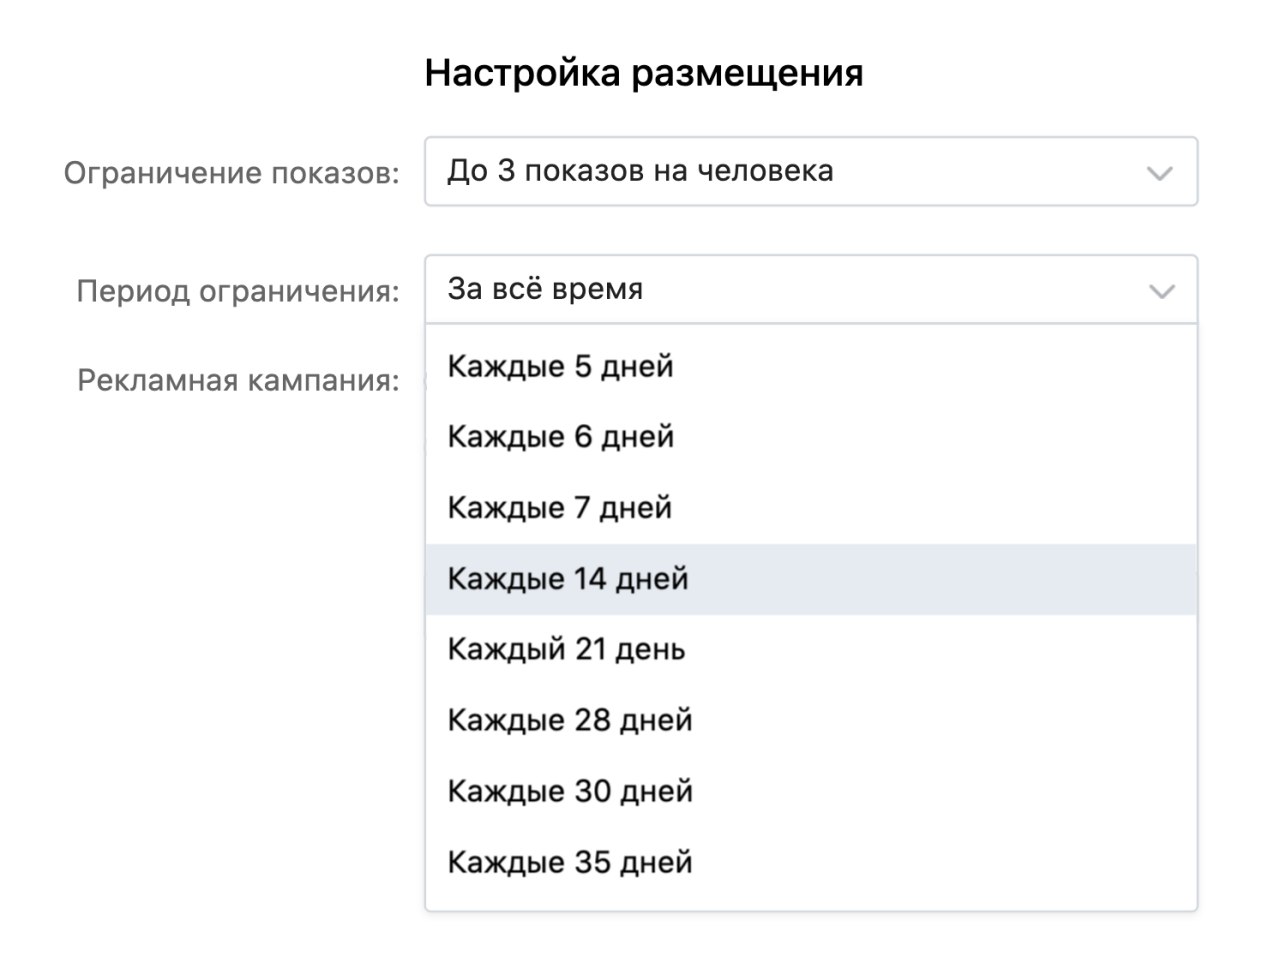Image resolution: width=1280 pixels, height=980 pixels.
Task: Click the 'Ограничение показов:' label
Action: 232,173
